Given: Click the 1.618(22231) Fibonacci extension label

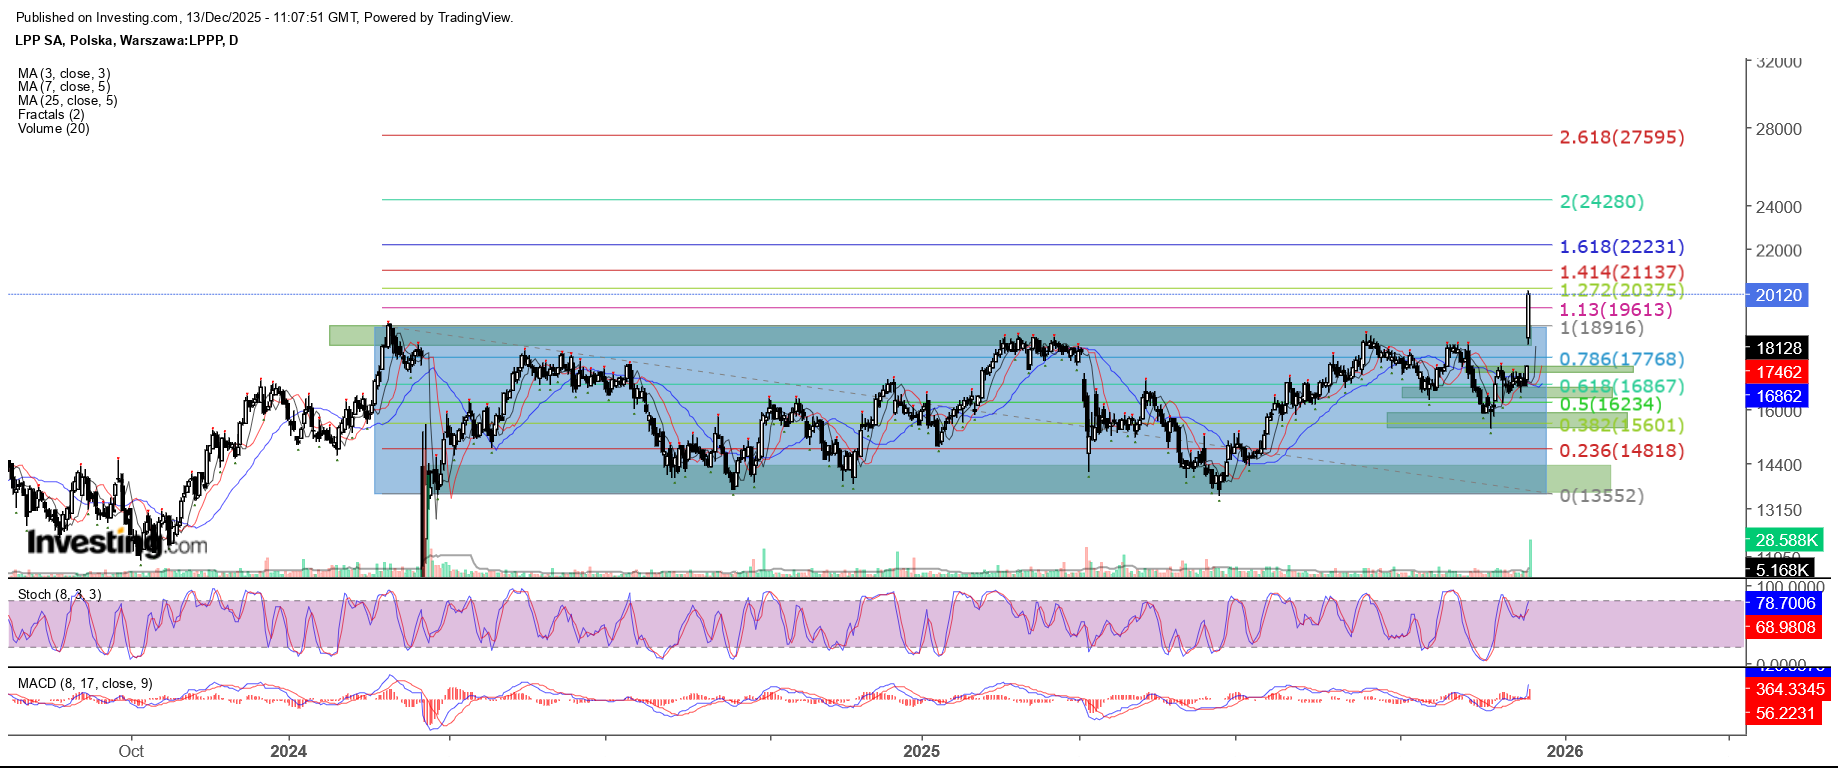Looking at the screenshot, I should click(x=1621, y=247).
